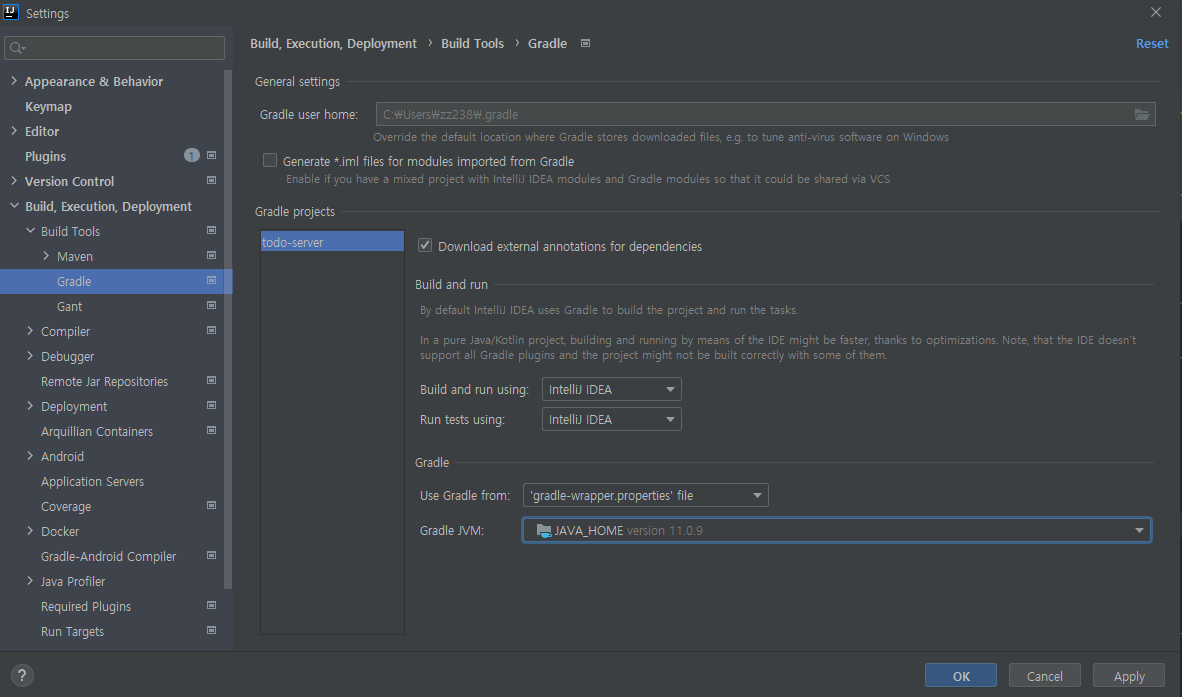Click the project settings icon in Gradle tree row
1182x697 pixels.
[211, 280]
